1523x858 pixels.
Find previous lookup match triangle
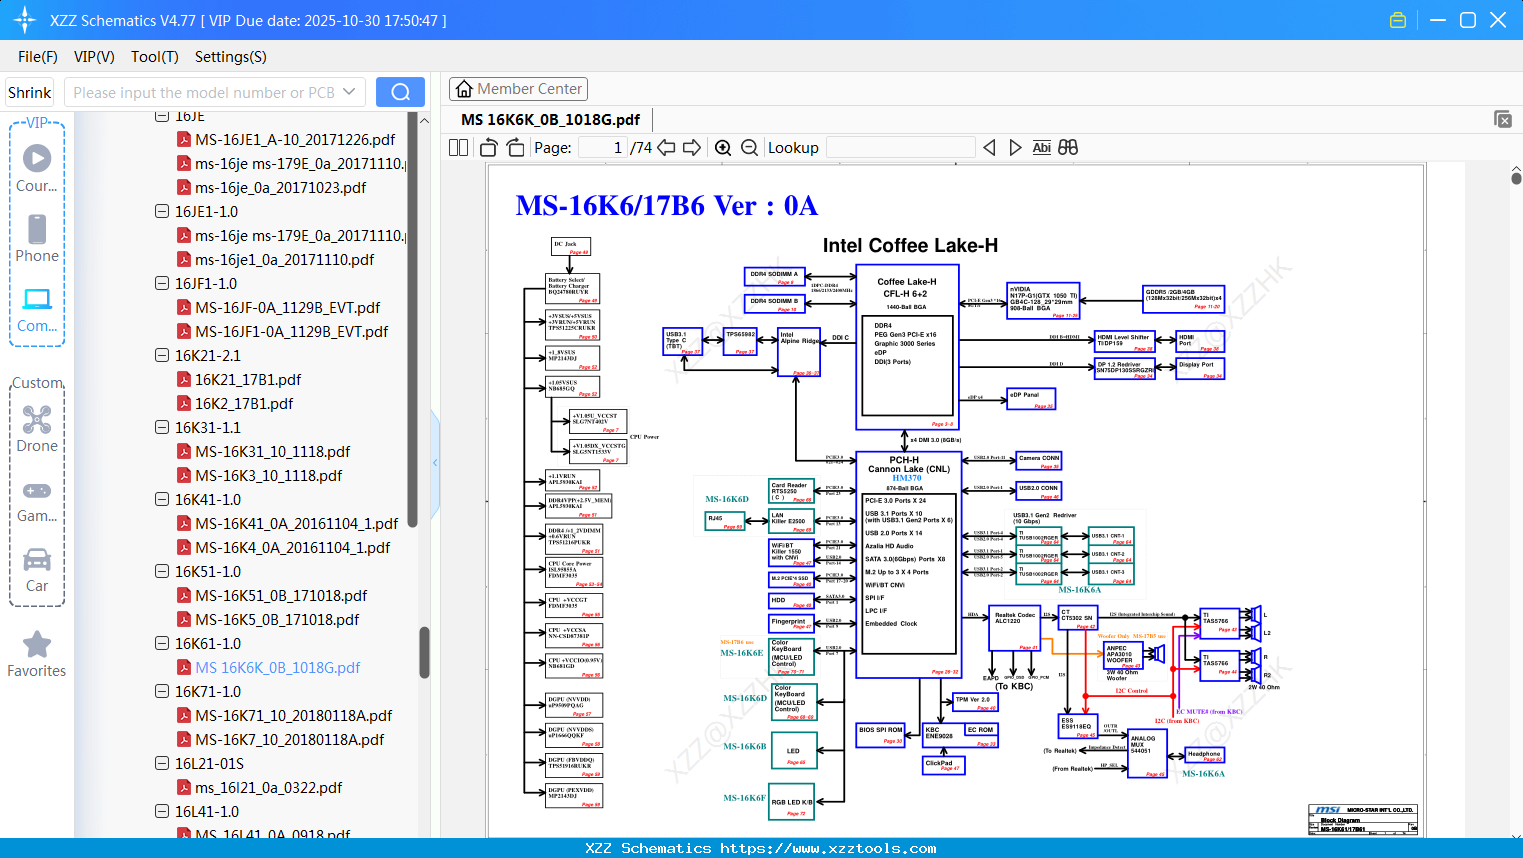pos(989,148)
